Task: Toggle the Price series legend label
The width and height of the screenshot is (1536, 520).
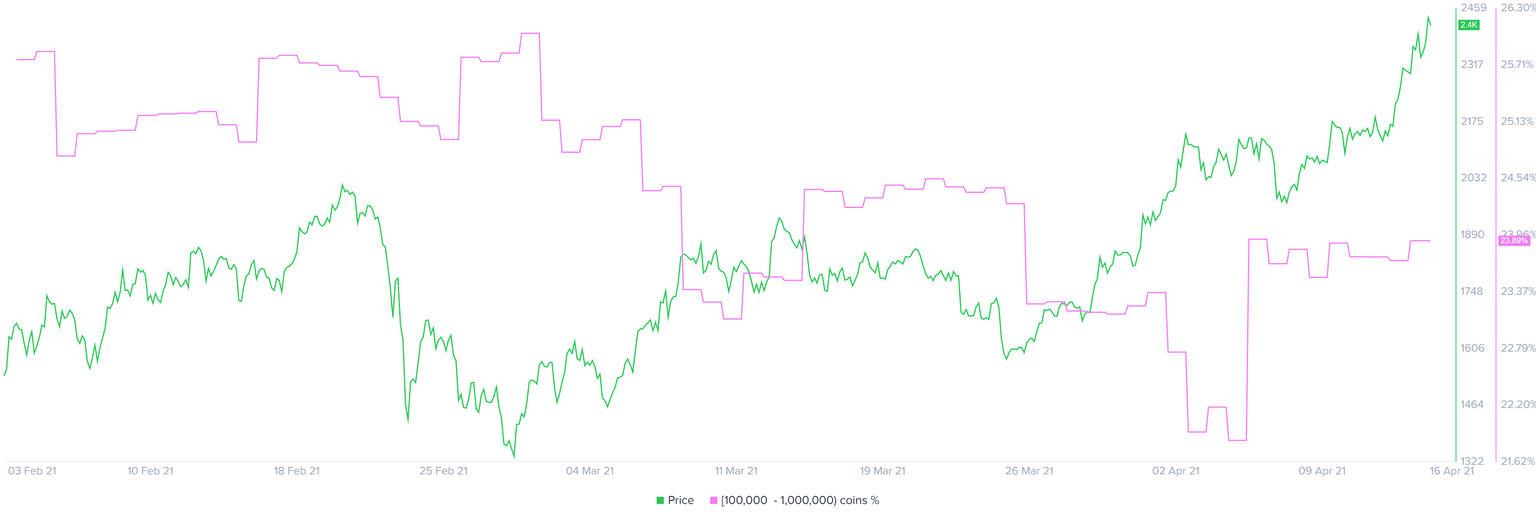Action: click(x=680, y=500)
